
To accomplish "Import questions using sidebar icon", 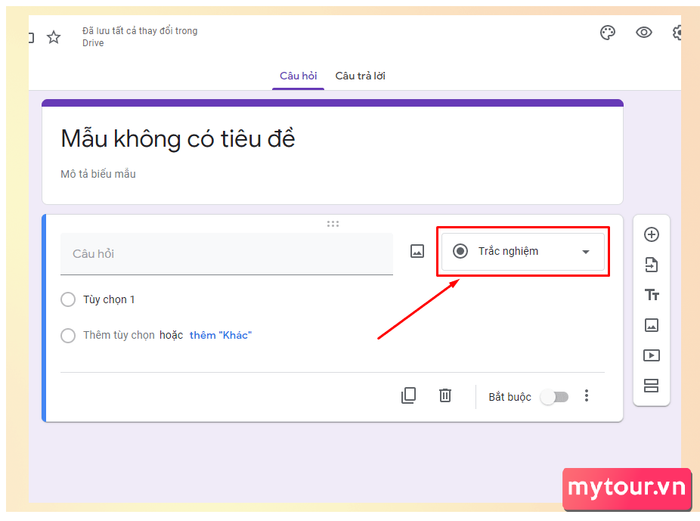I will 651,265.
